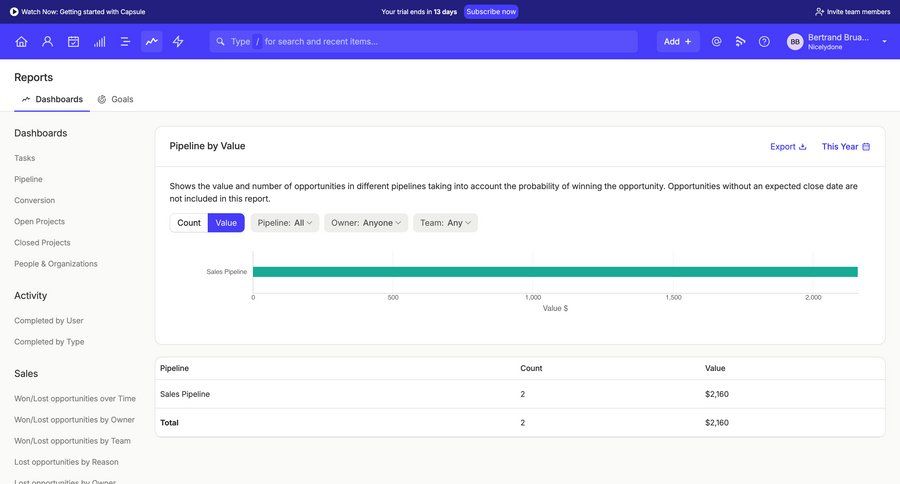The image size is (900, 484).
Task: Open the Projects list icon
Action: 125,41
